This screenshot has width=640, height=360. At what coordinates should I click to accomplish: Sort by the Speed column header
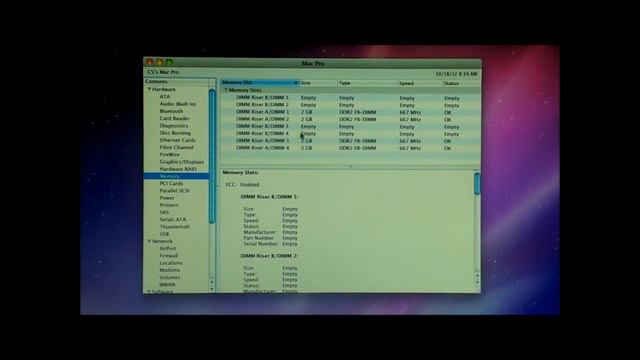tap(420, 83)
